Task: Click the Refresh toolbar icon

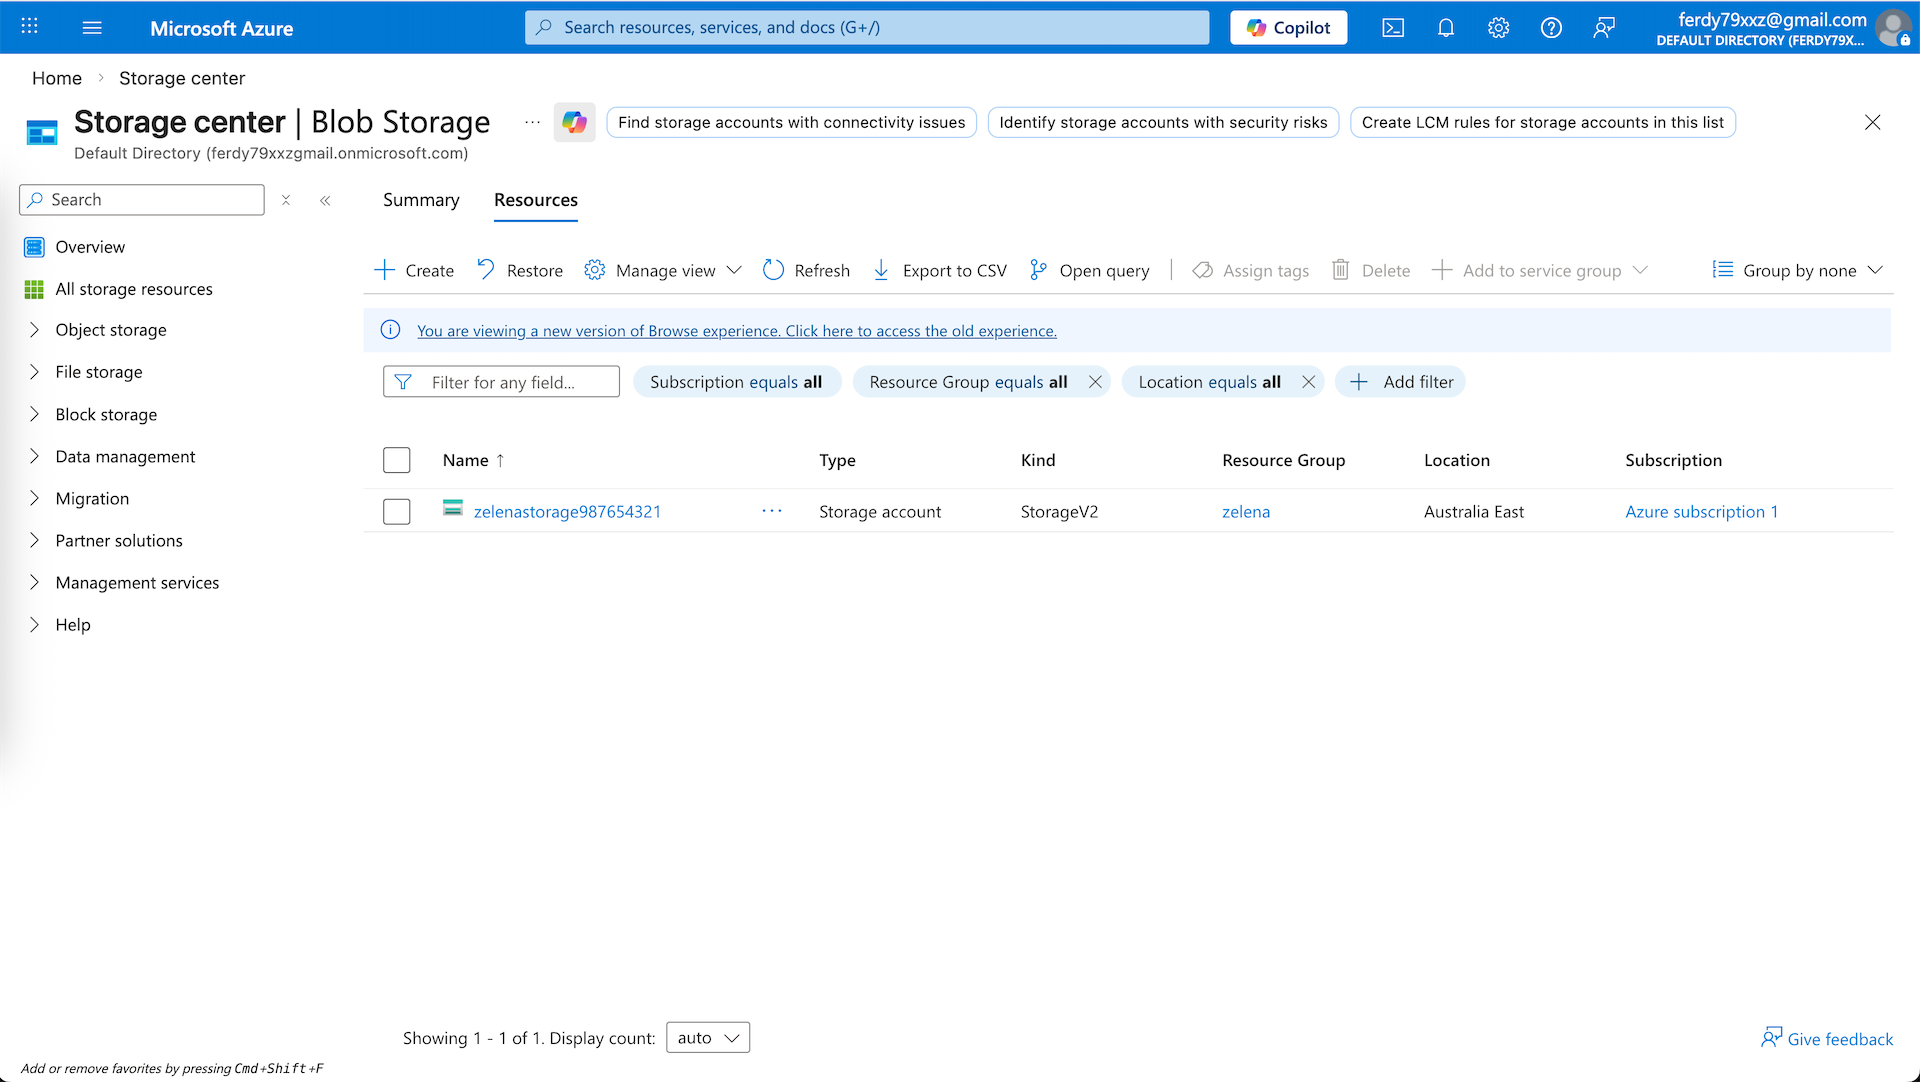Action: 773,270
